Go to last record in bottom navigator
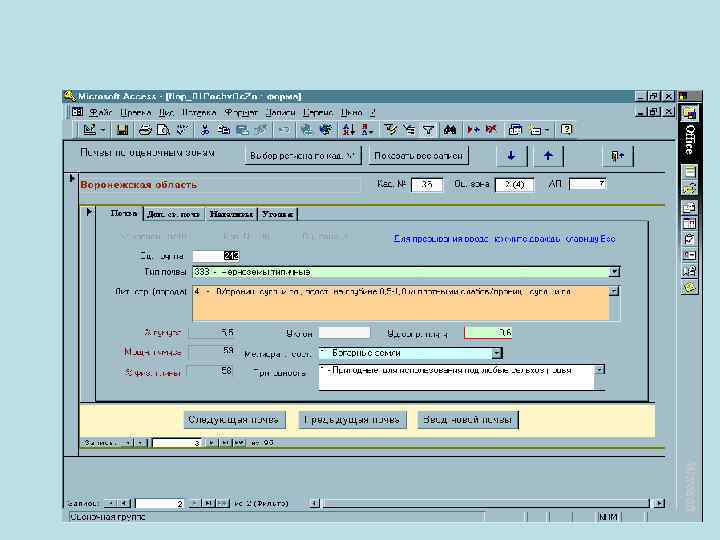 [209, 503]
